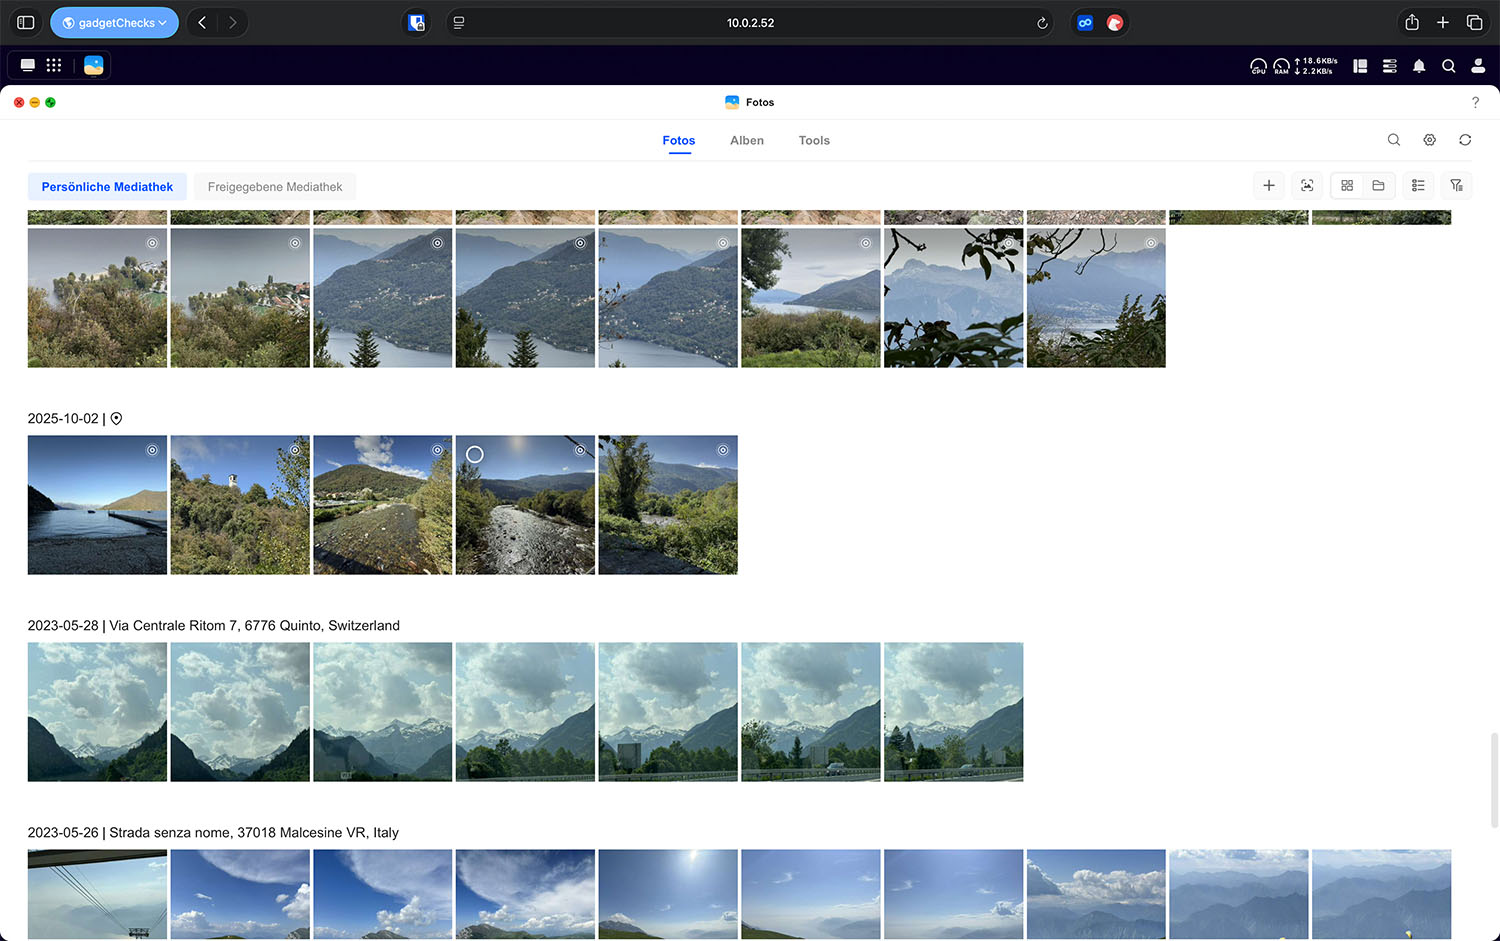
Task: Switch to folder view mode
Action: click(1378, 186)
